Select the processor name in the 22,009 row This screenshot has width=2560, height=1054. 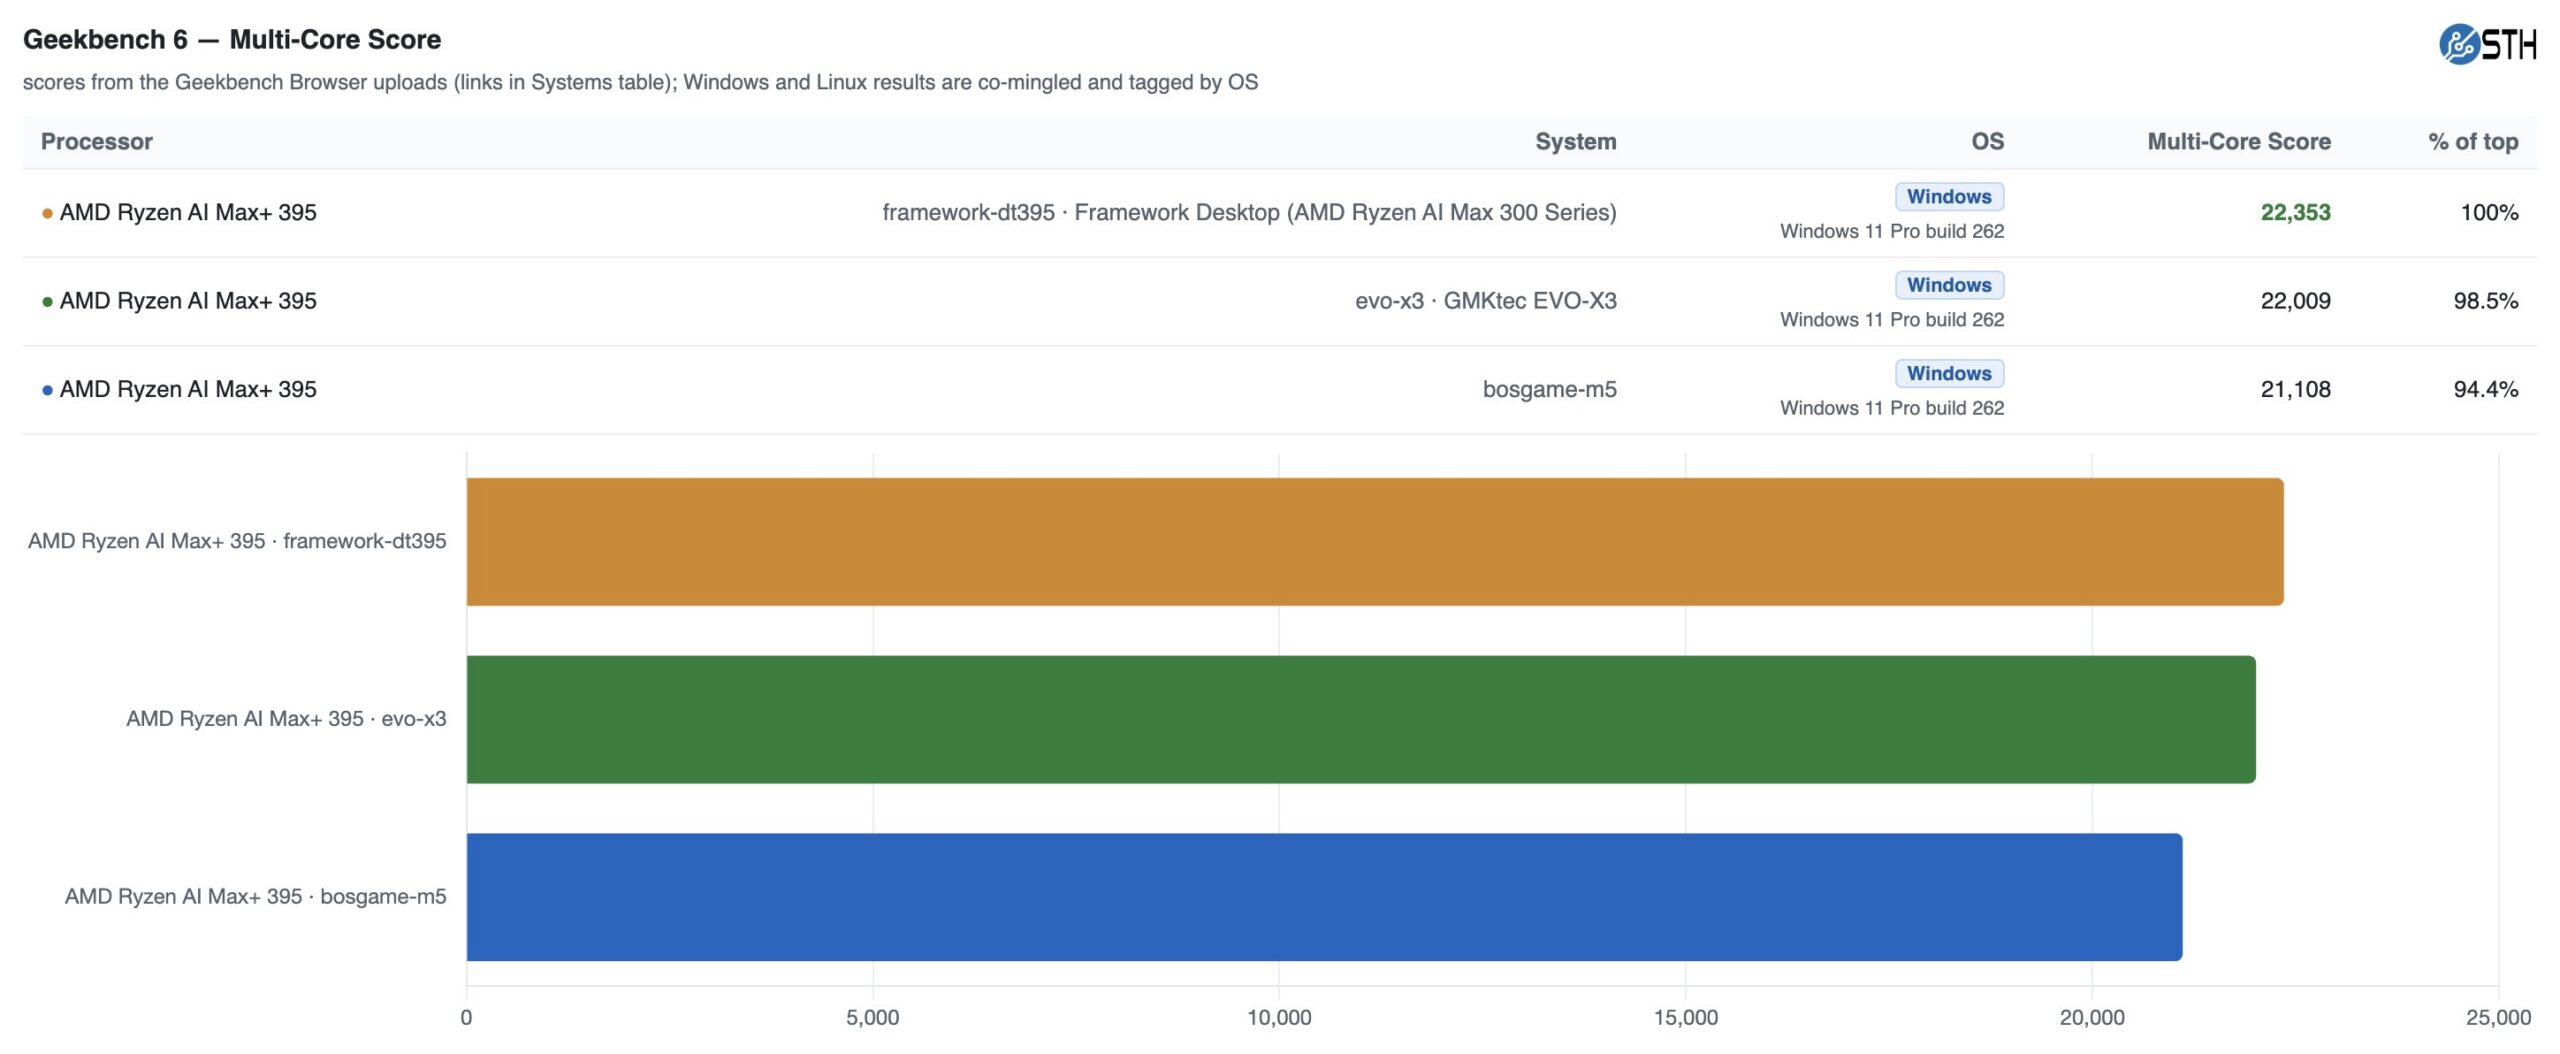[188, 301]
